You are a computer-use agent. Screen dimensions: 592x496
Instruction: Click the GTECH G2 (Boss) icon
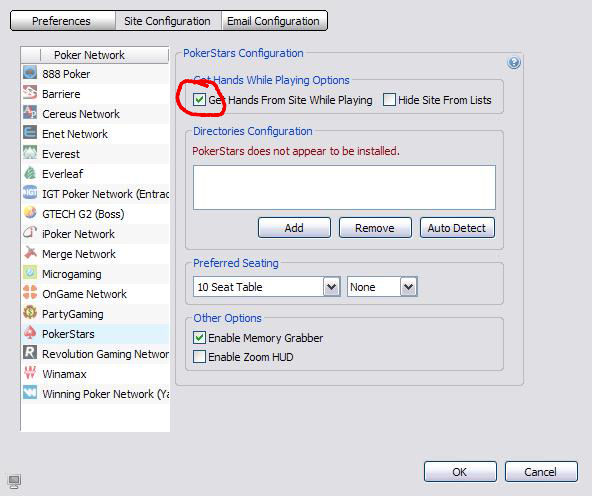[x=30, y=213]
